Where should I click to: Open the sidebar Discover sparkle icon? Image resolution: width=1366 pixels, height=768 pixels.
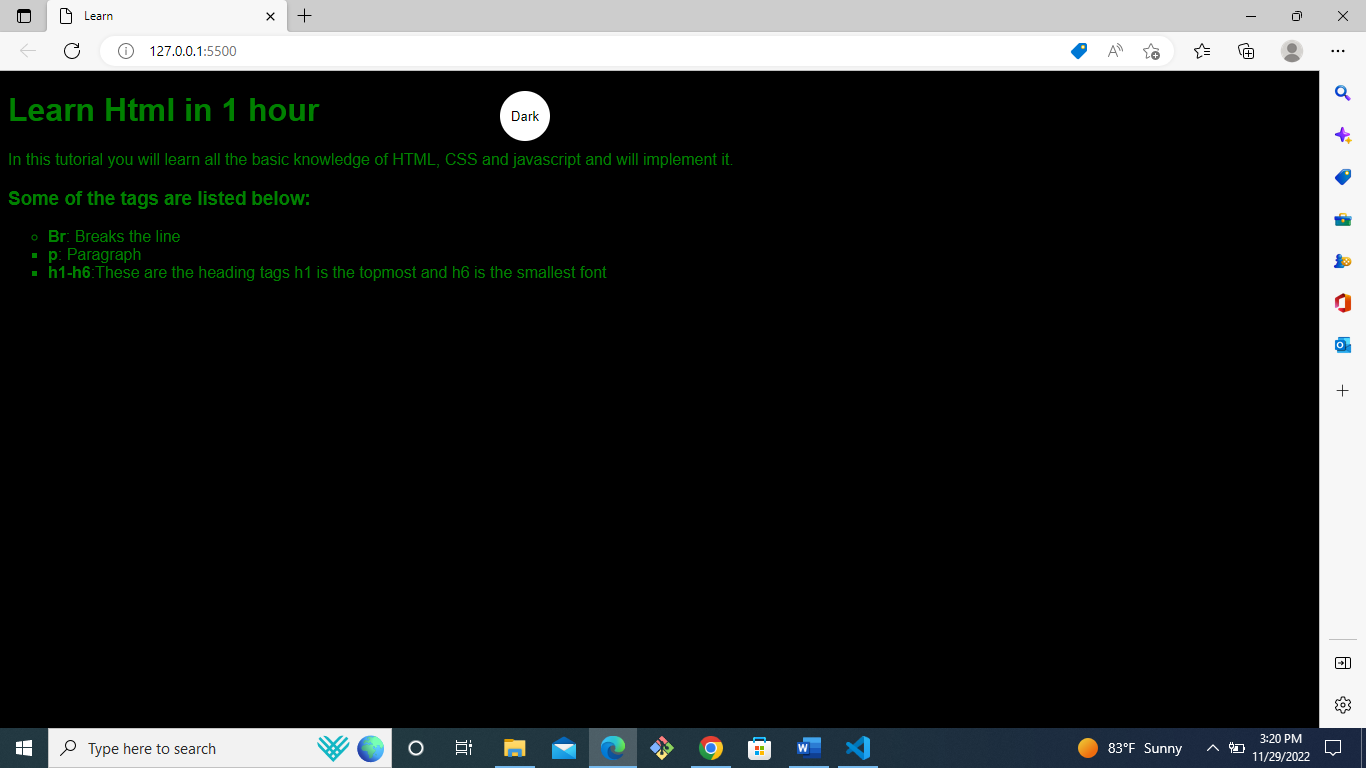point(1343,135)
